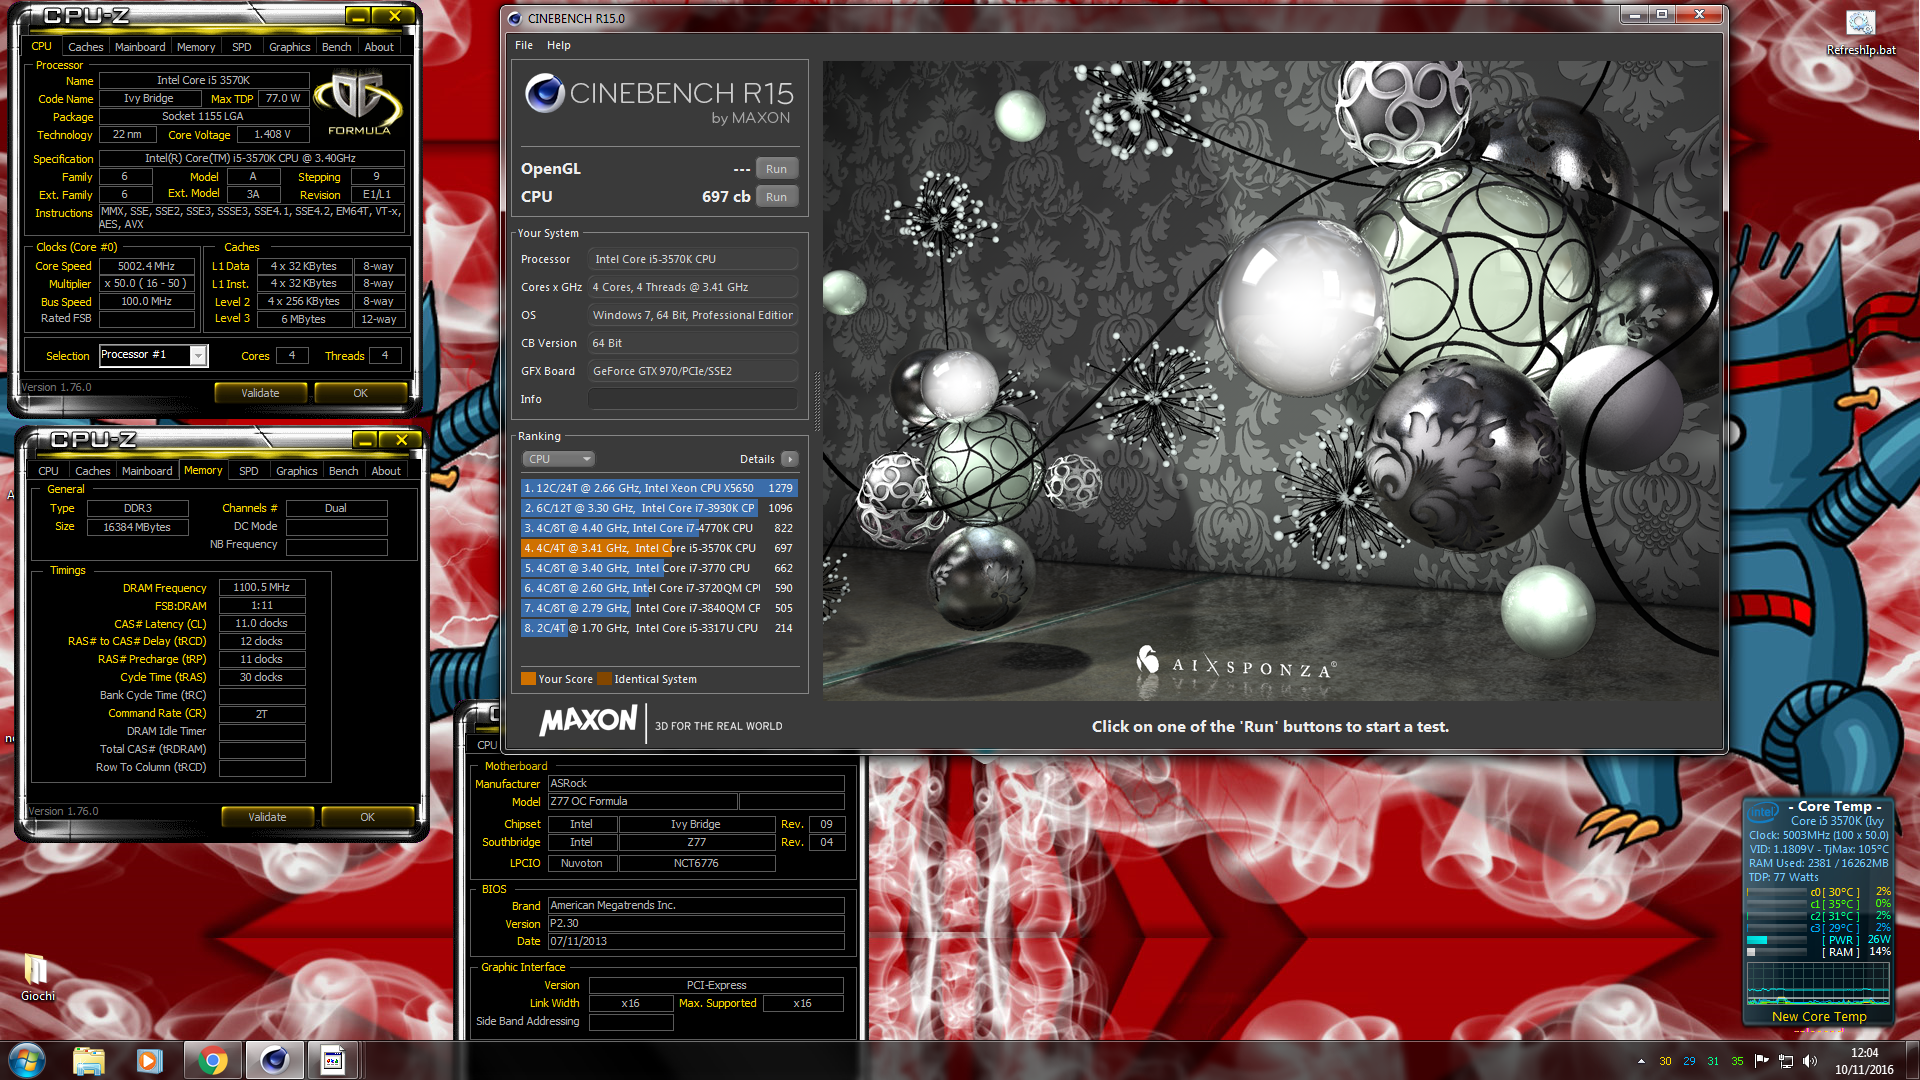This screenshot has width=1920, height=1080.
Task: Open the Help menu in Cinebench
Action: click(559, 45)
